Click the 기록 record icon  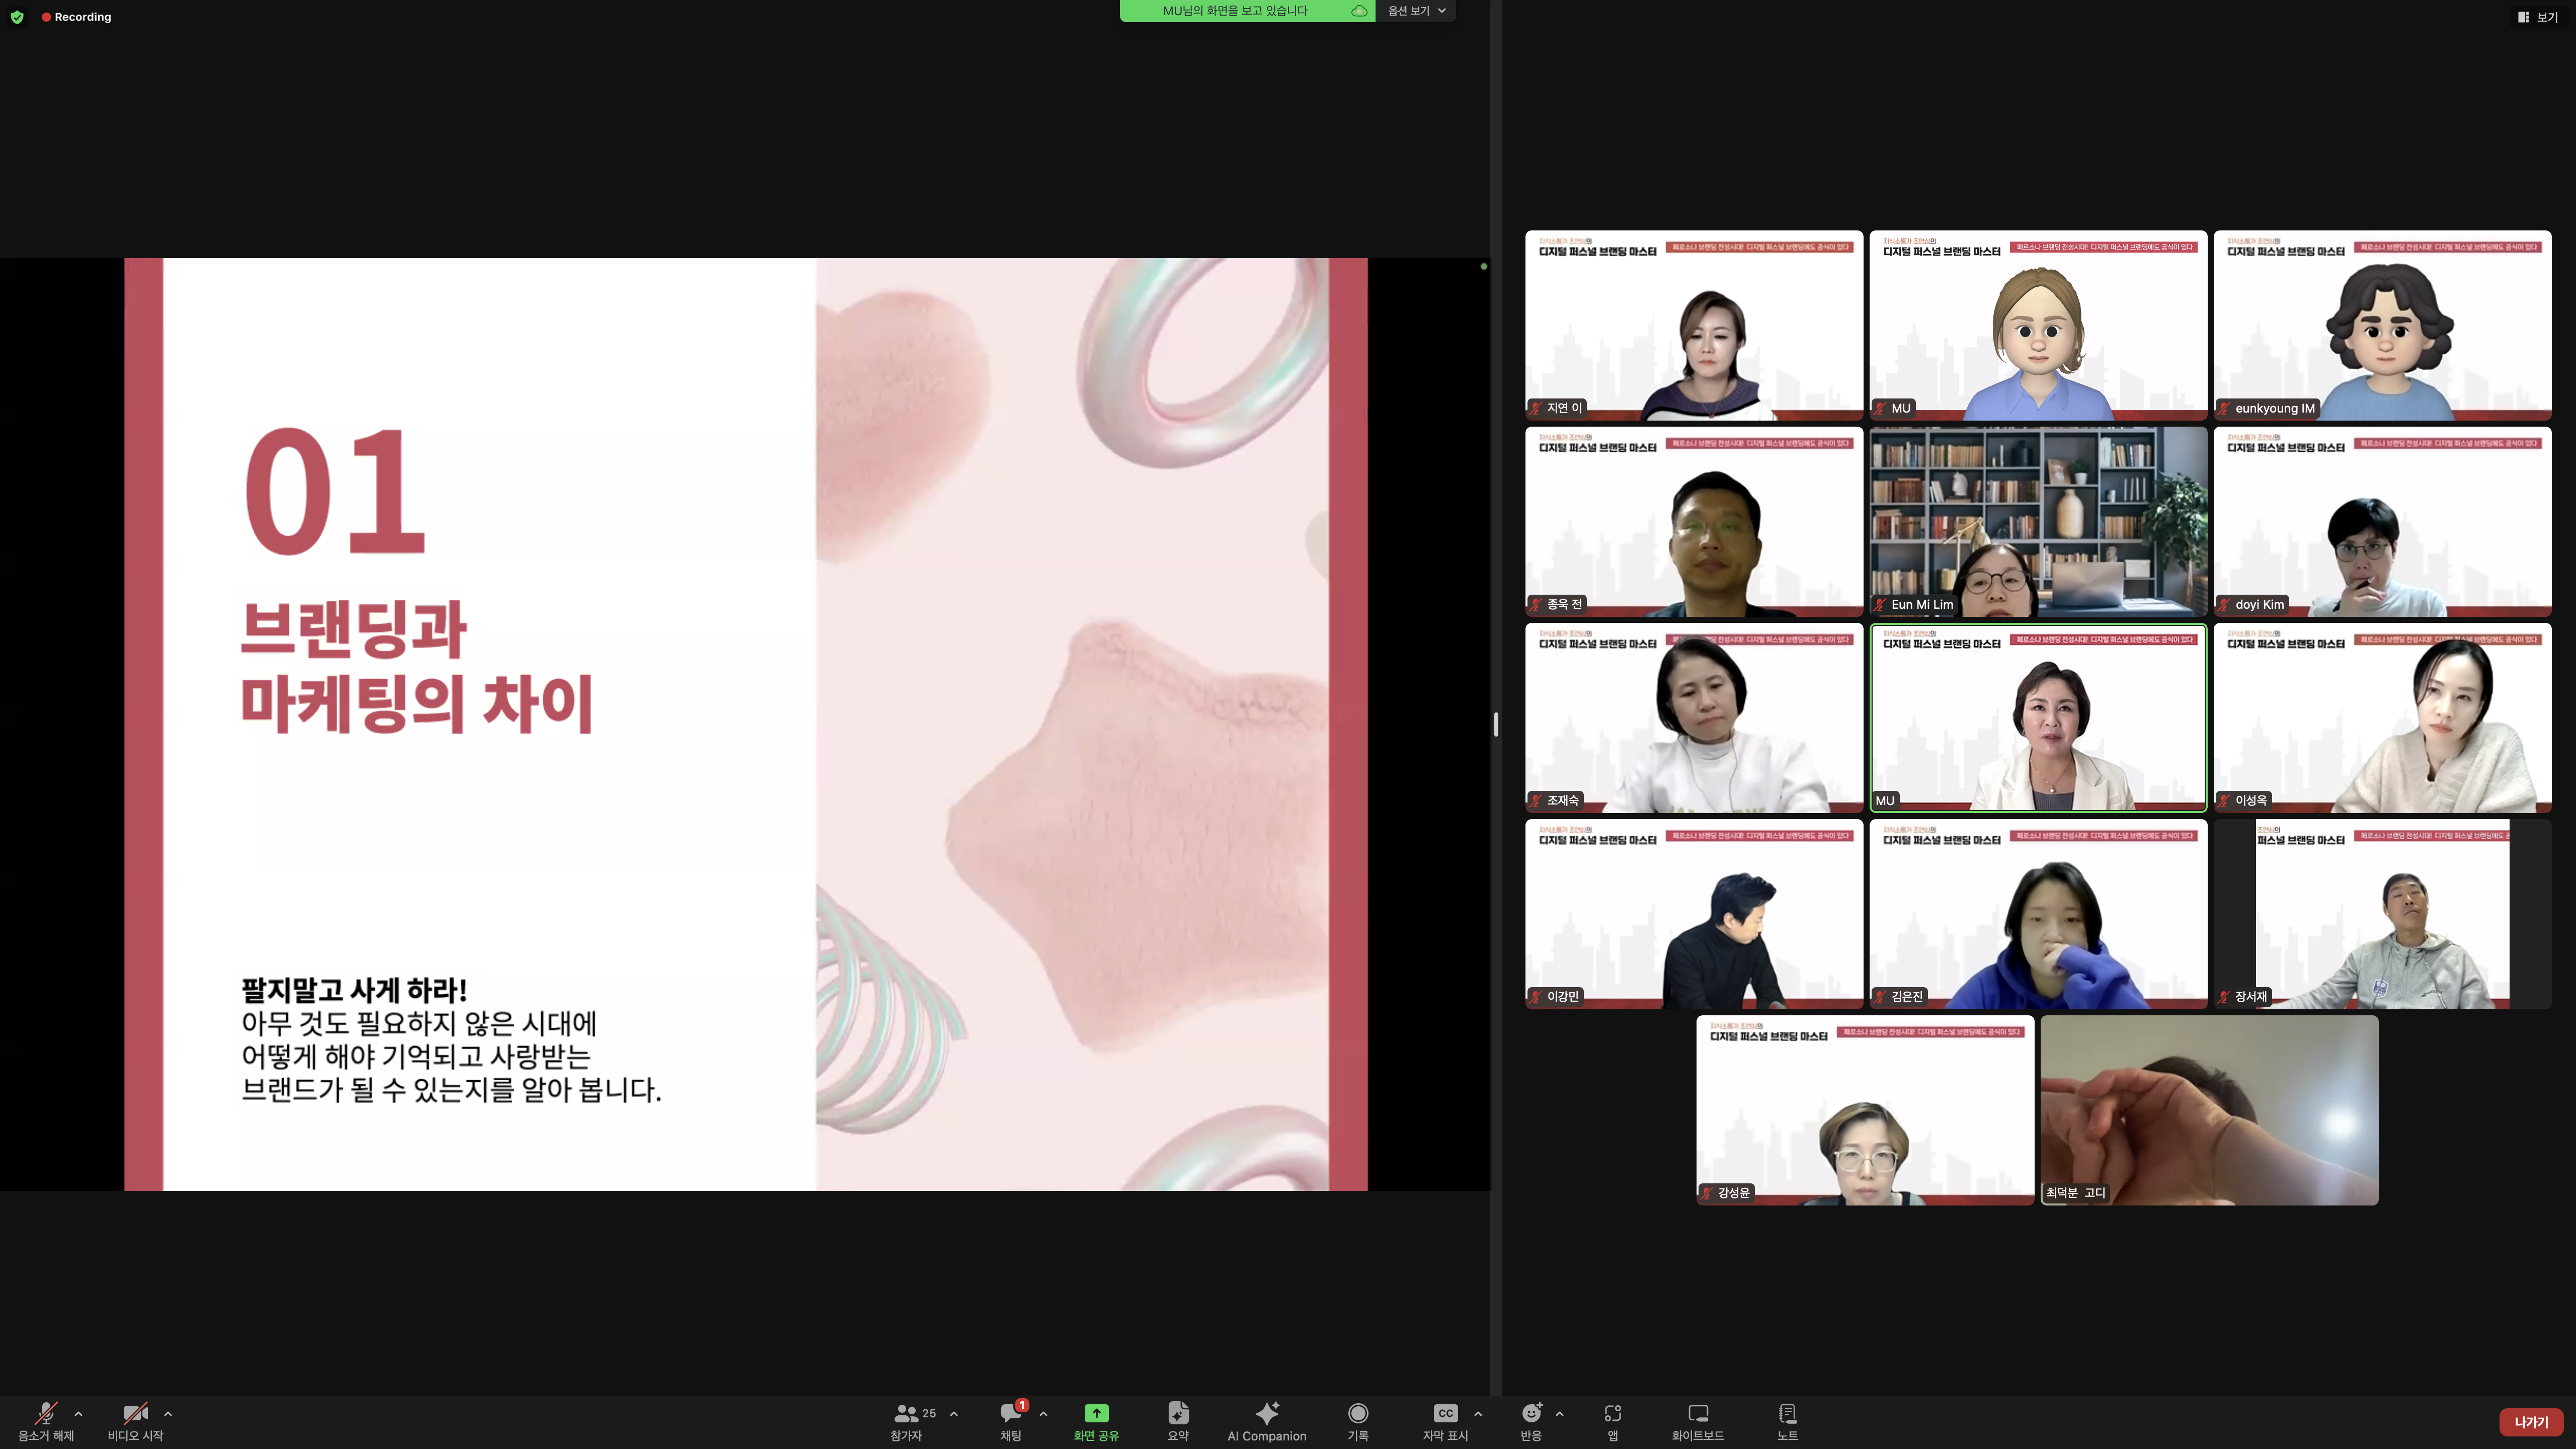click(x=1357, y=1413)
